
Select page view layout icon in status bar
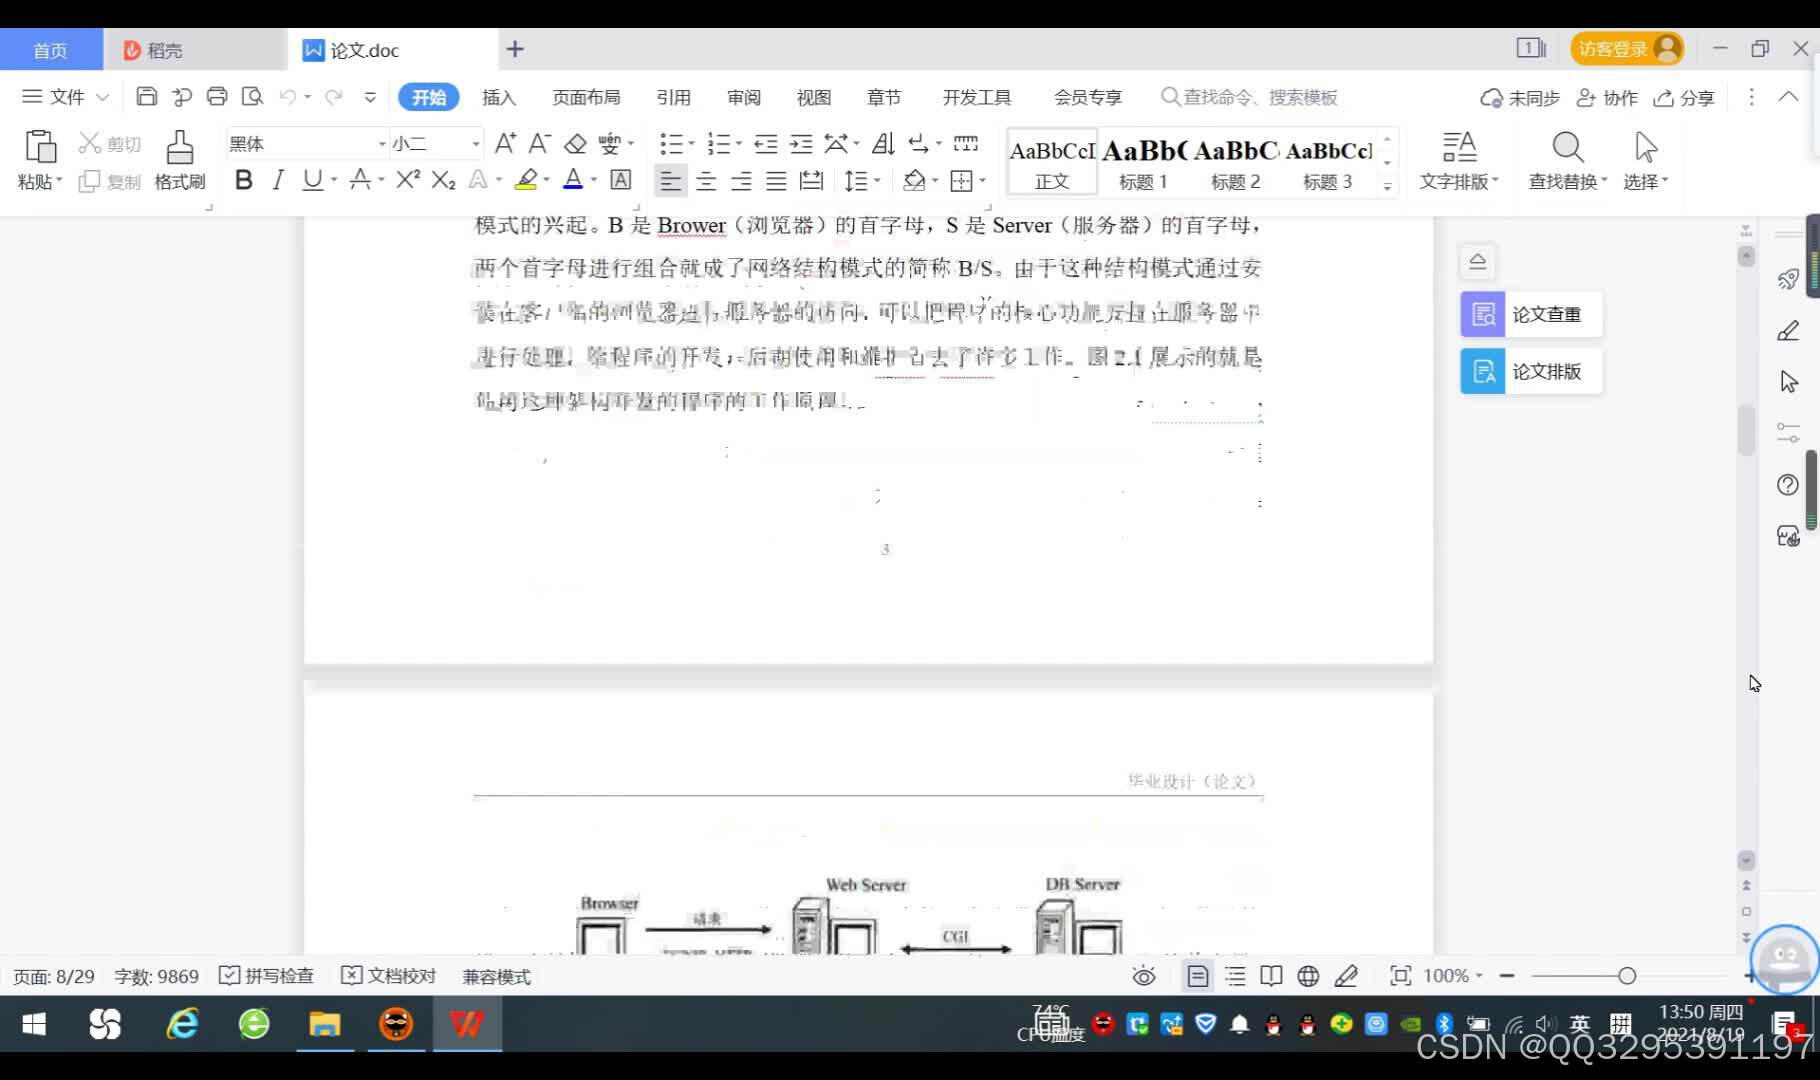pos(1197,976)
